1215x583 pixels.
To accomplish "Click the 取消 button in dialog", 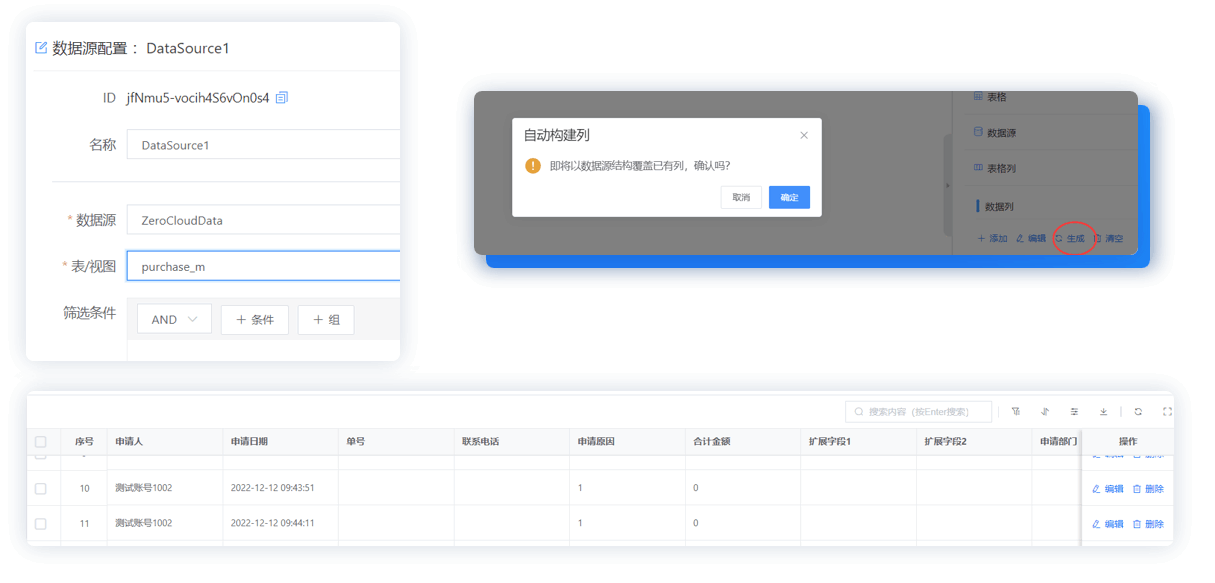I will point(741,197).
